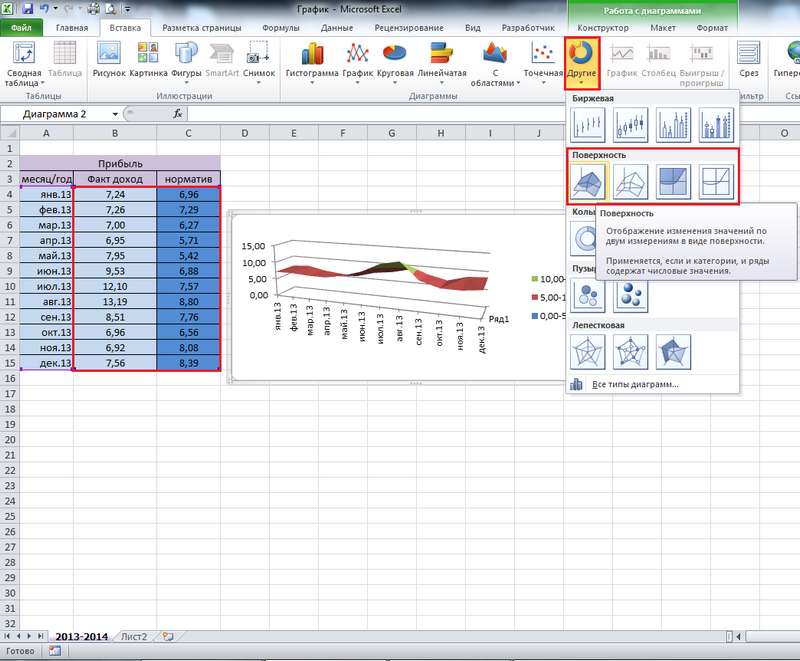The width and height of the screenshot is (800, 661).
Task: Open the Формат chart tools tab
Action: coord(712,28)
